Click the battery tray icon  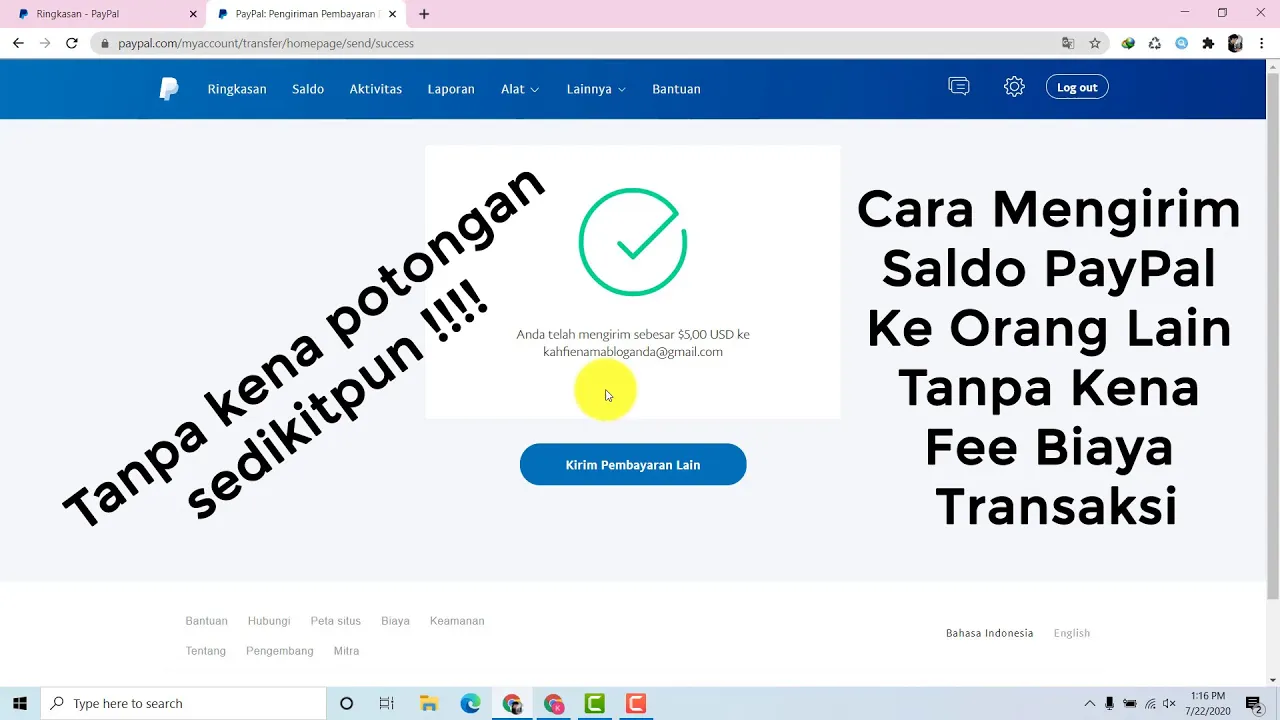1130,703
